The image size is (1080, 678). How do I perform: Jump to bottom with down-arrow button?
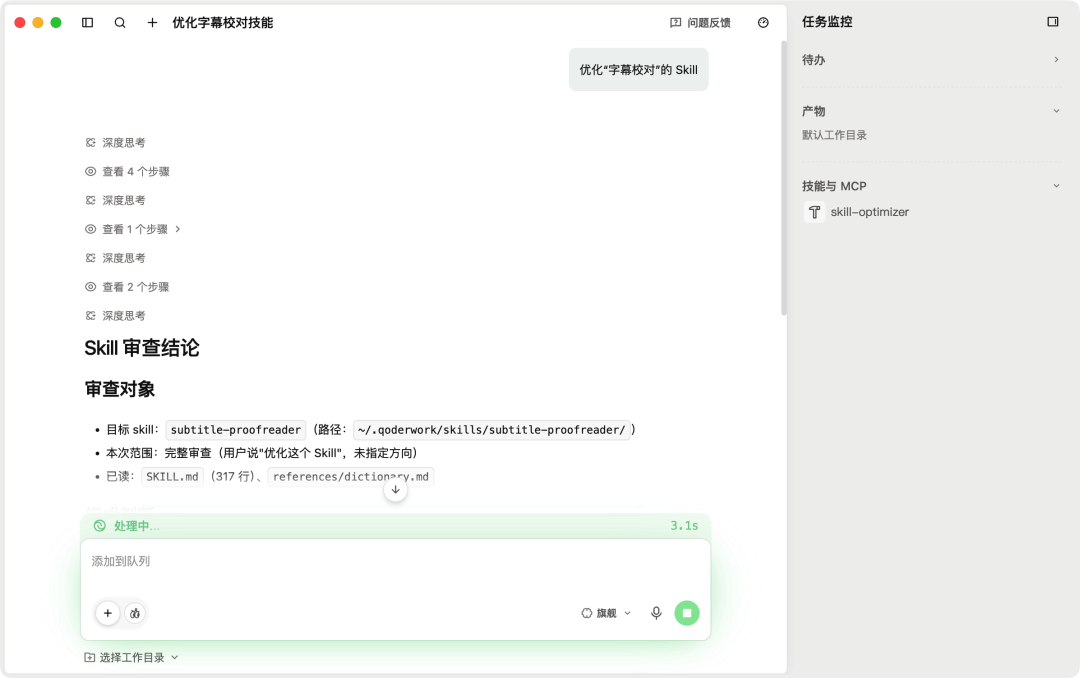(395, 490)
